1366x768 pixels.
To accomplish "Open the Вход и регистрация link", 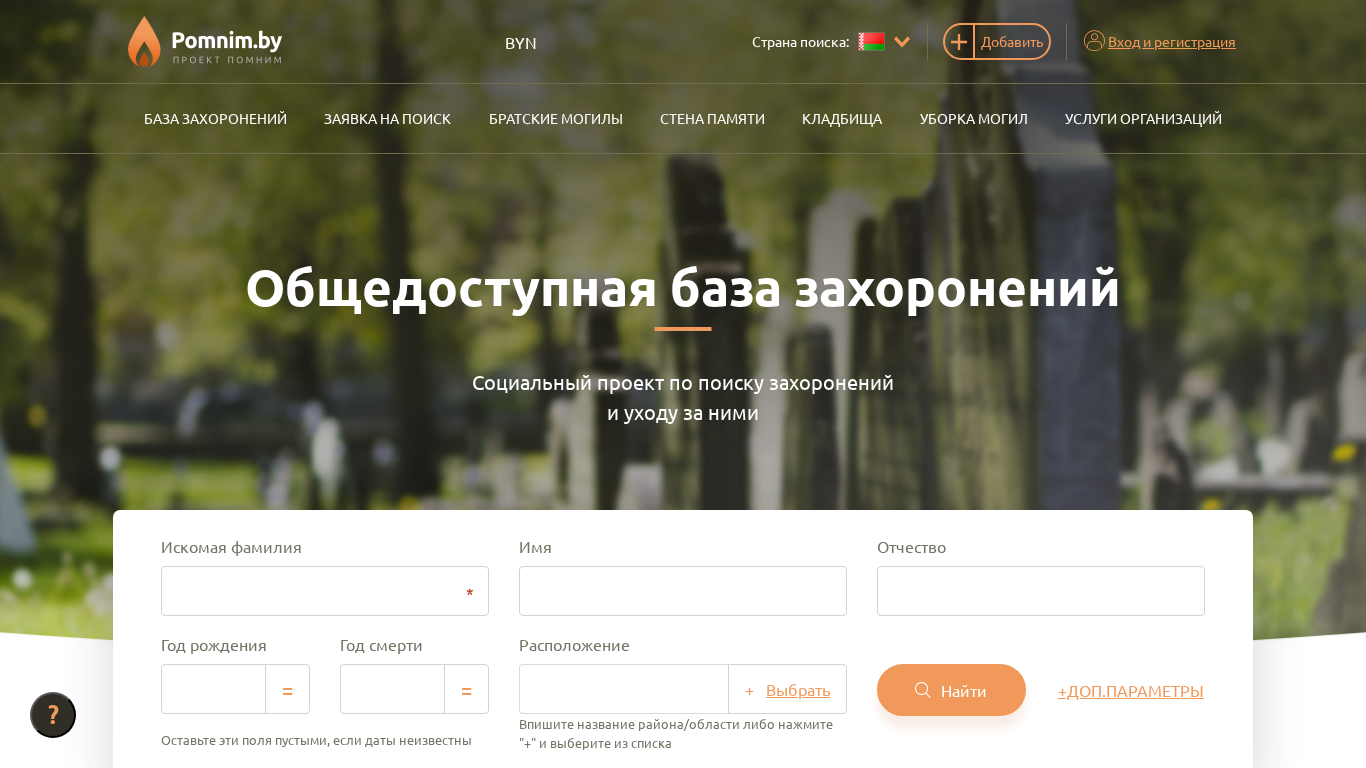I will click(x=1171, y=42).
